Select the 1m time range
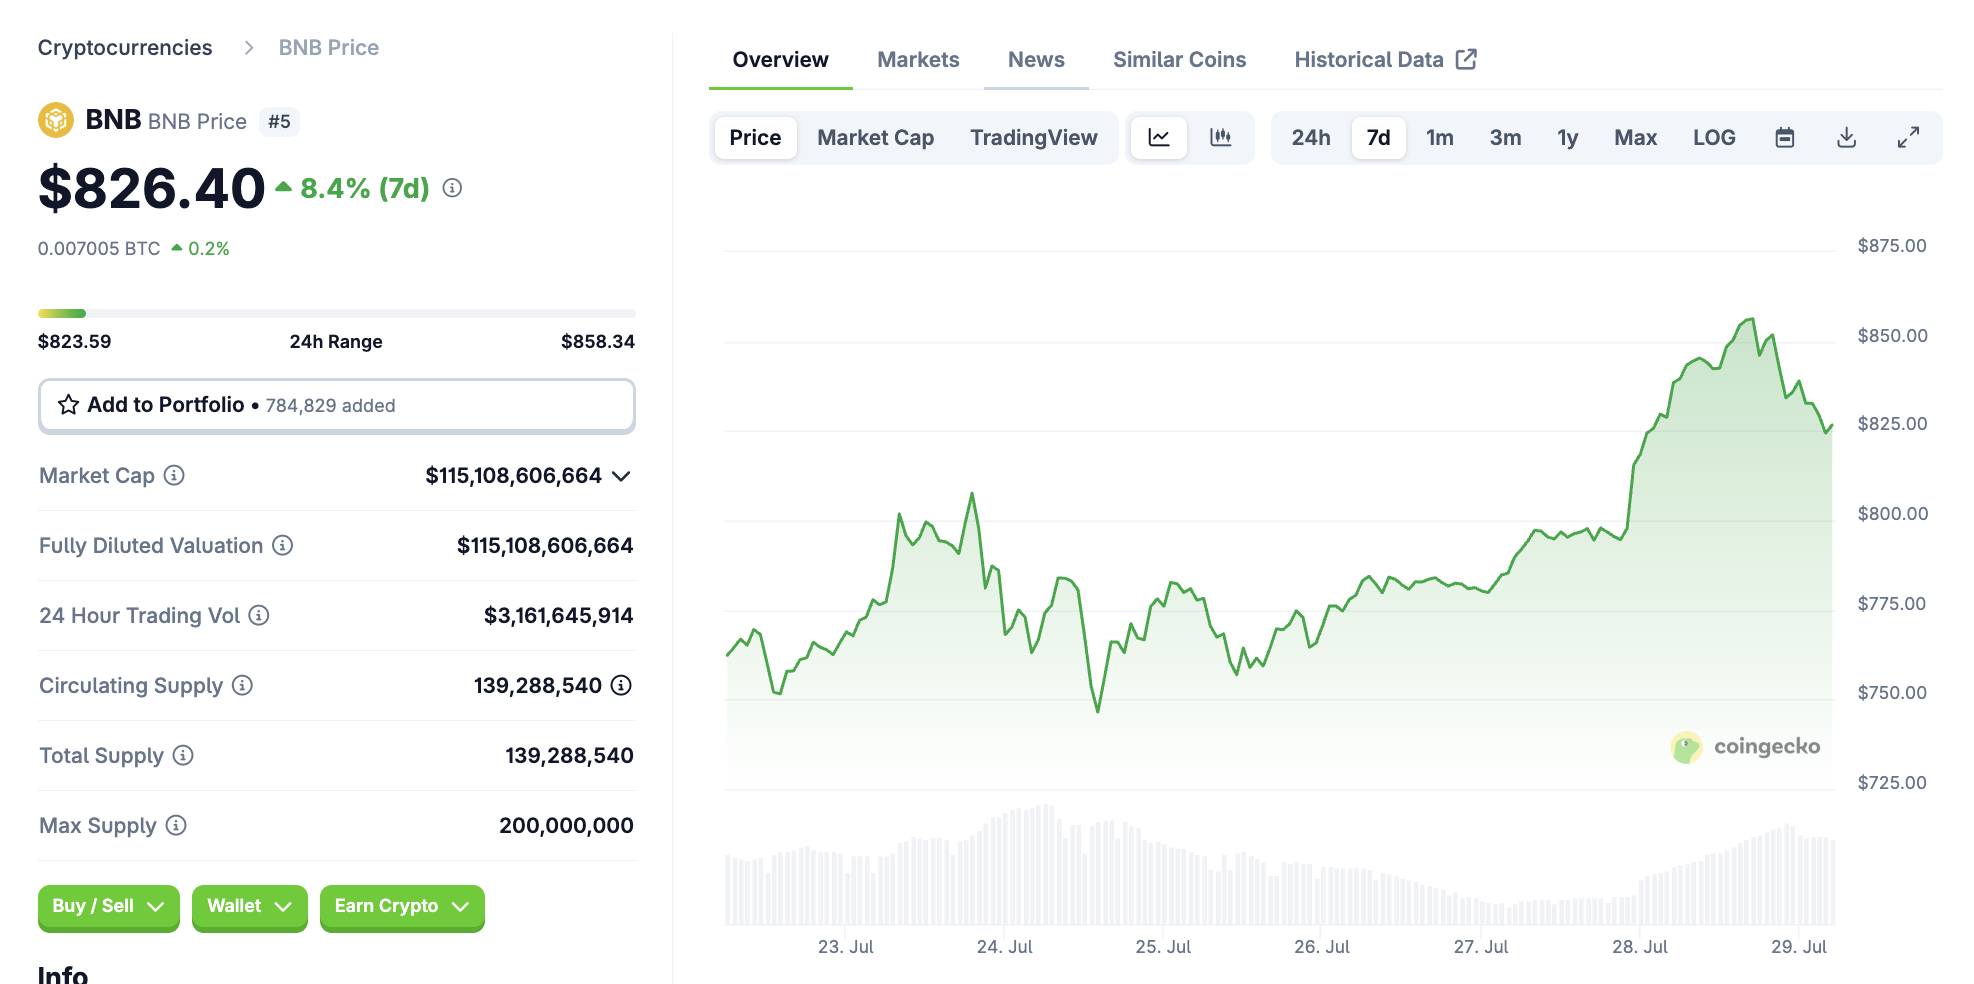The width and height of the screenshot is (1974, 984). pyautogui.click(x=1440, y=138)
